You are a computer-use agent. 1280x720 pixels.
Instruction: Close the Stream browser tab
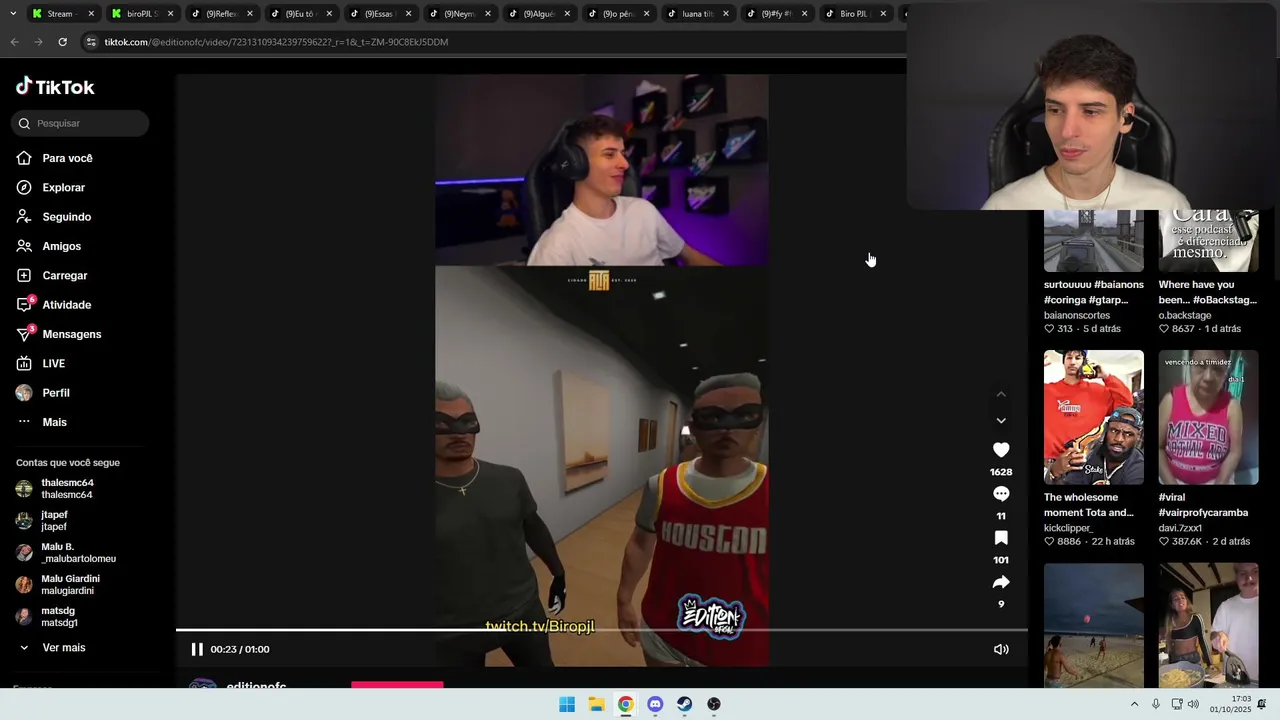pyautogui.click(x=91, y=14)
